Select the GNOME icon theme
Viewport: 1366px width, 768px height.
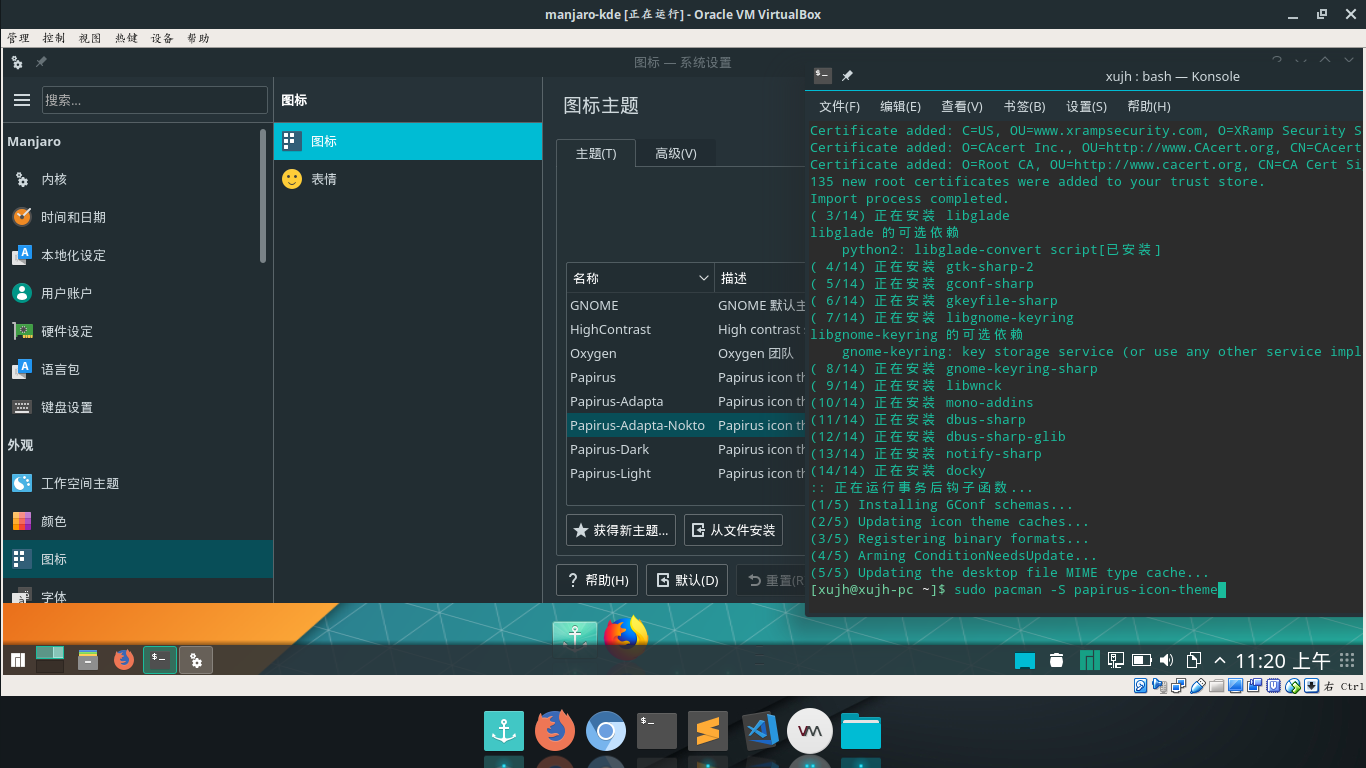tap(686, 306)
